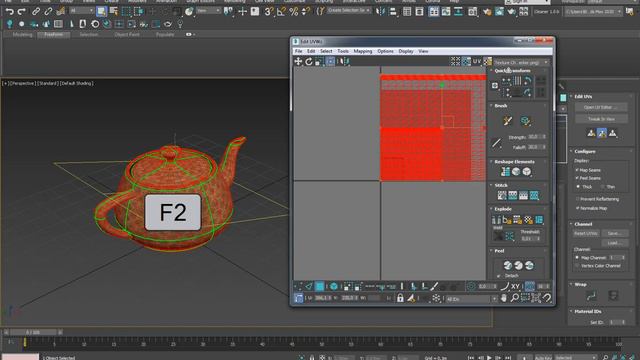
Task: Select the Thick radio button
Action: click(578, 187)
